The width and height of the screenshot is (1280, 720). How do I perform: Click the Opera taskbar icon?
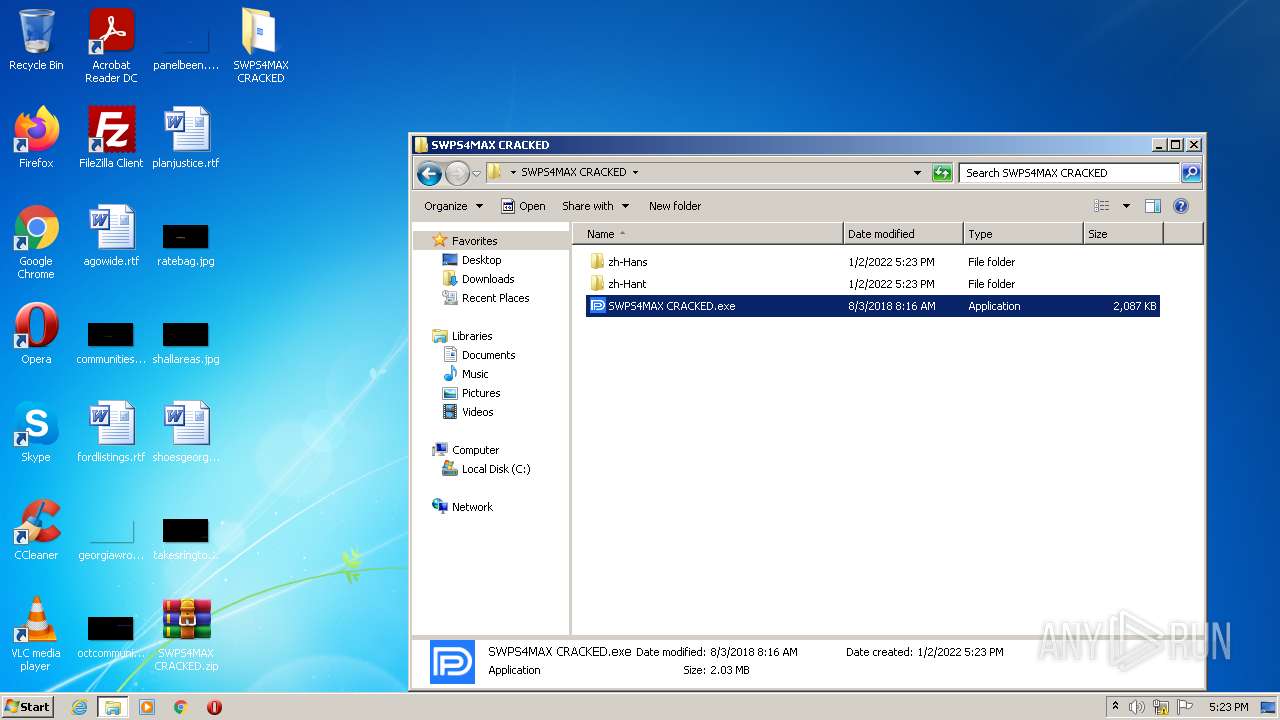(x=214, y=707)
